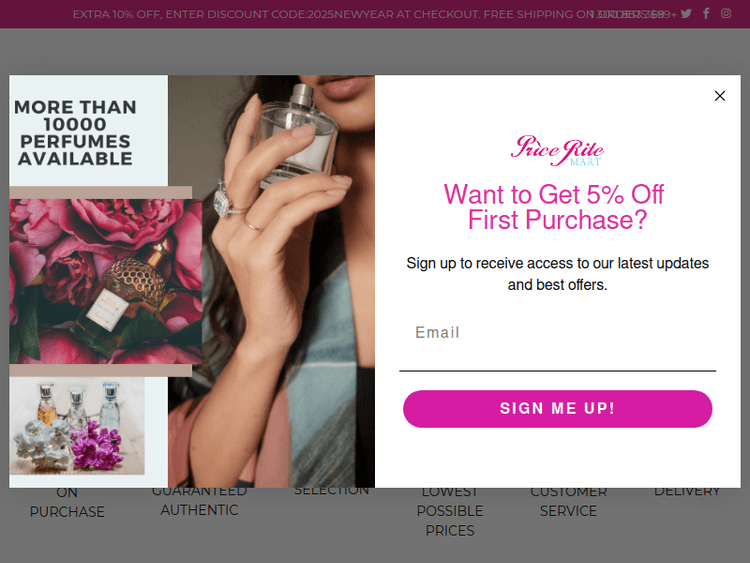
Task: Click the On Purchase label
Action: pos(67,502)
